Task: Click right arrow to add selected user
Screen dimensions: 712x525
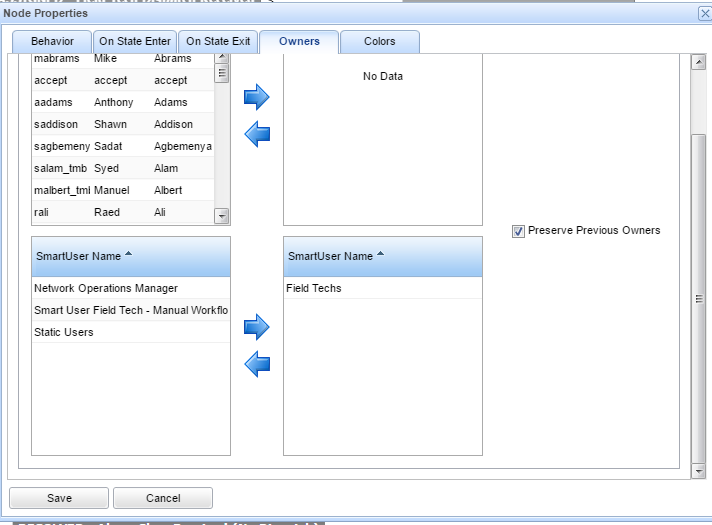Action: (x=257, y=97)
